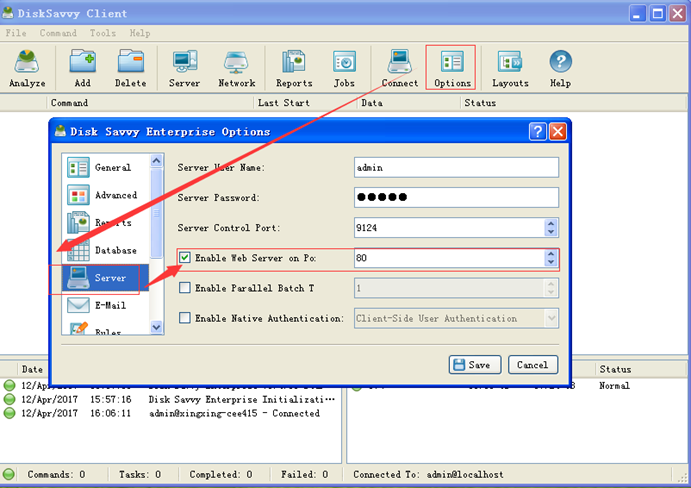This screenshot has height=488, width=691.
Task: Click the Command column header
Action: pos(150,103)
